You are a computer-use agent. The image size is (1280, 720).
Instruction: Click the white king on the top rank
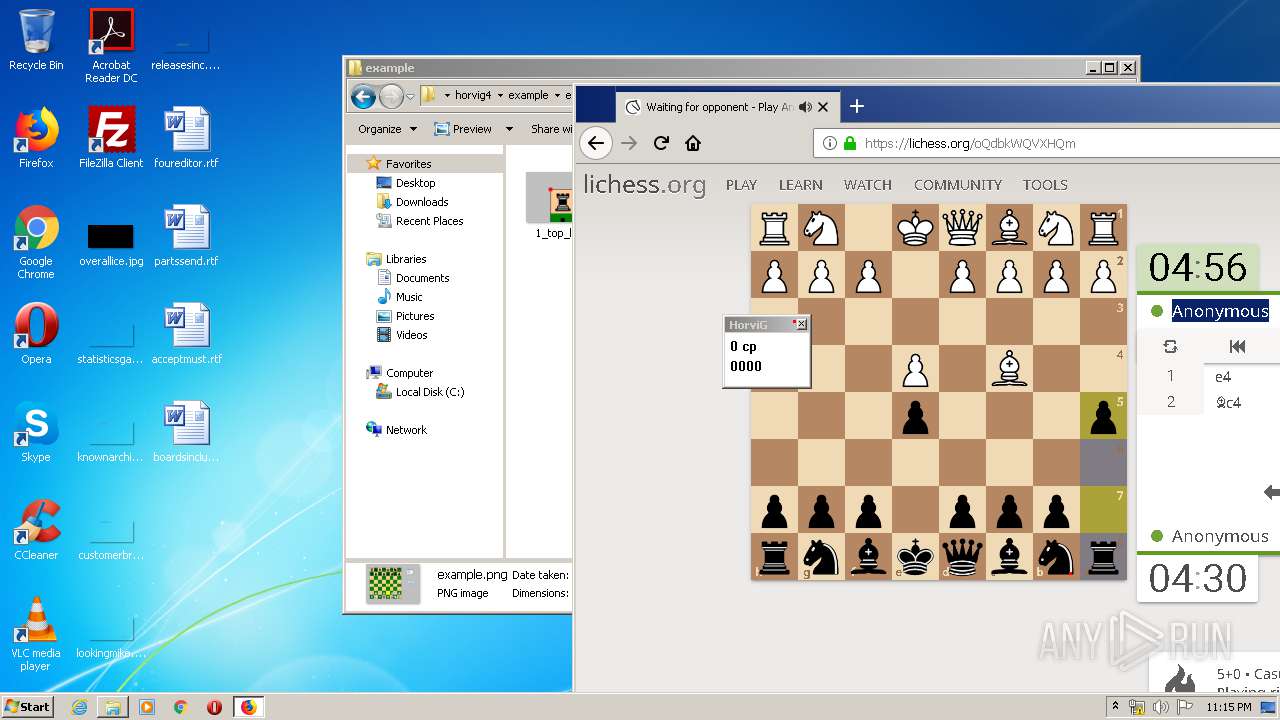coord(915,228)
